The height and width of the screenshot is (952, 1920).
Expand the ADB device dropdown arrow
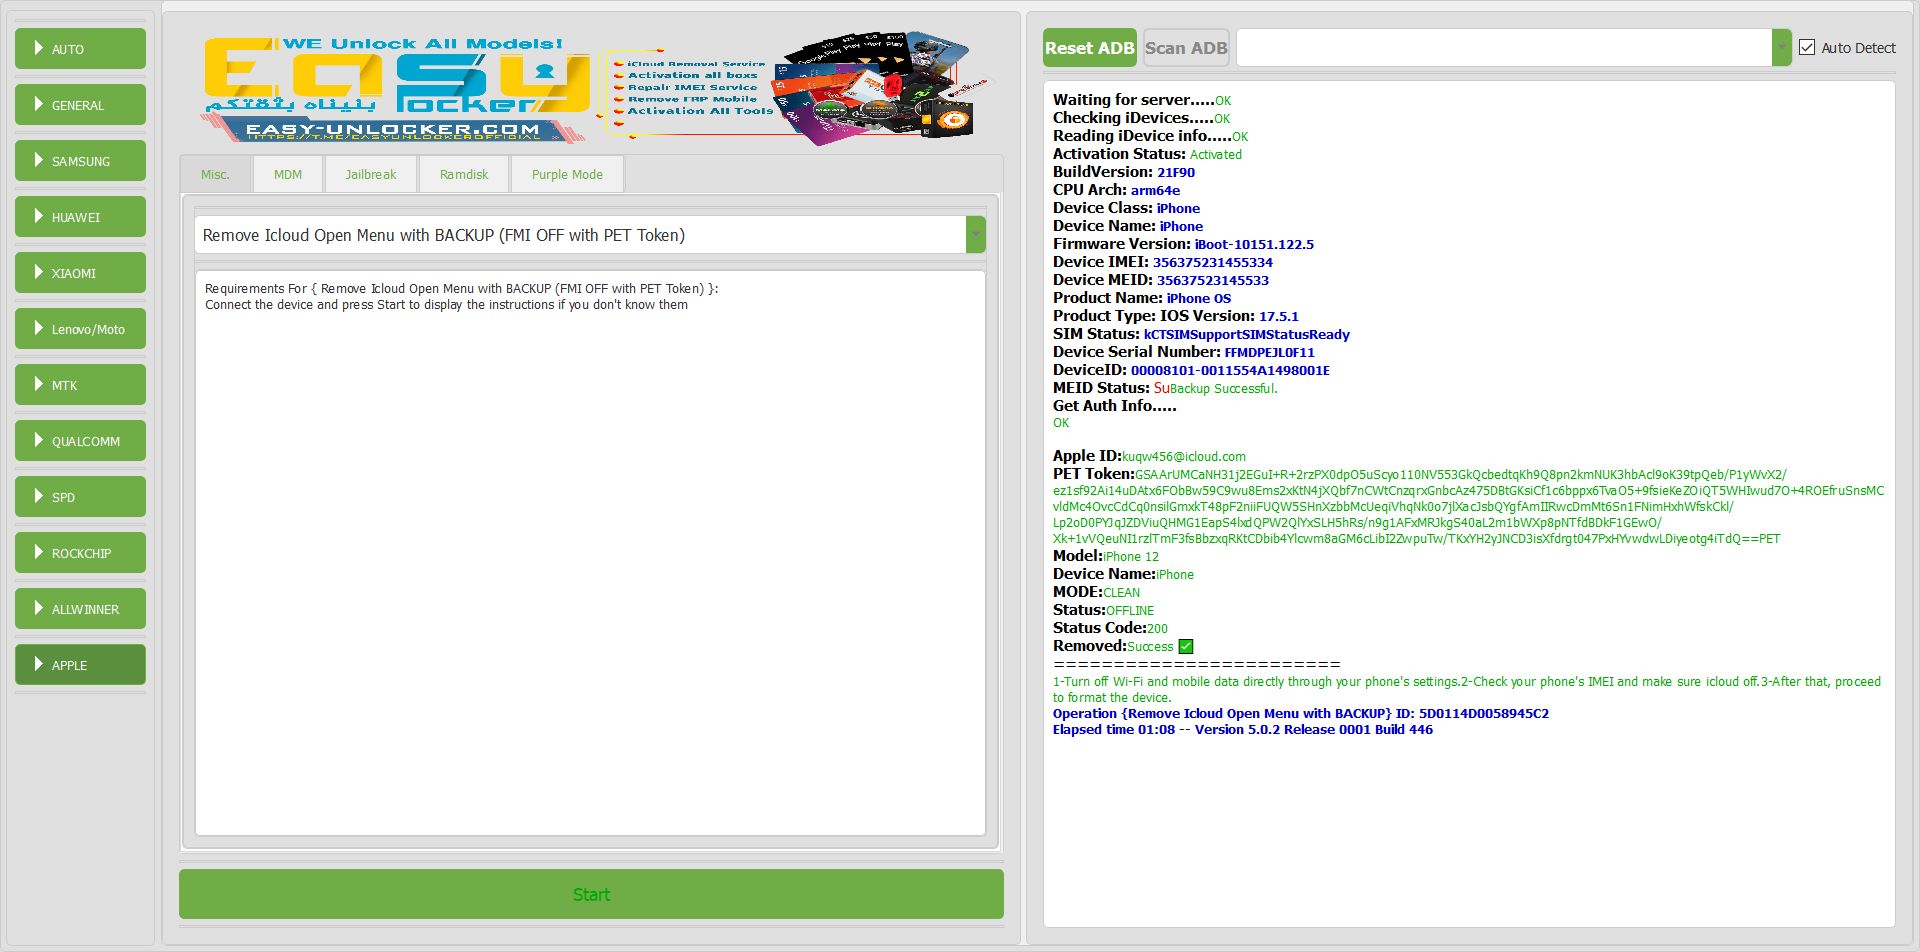[1781, 48]
